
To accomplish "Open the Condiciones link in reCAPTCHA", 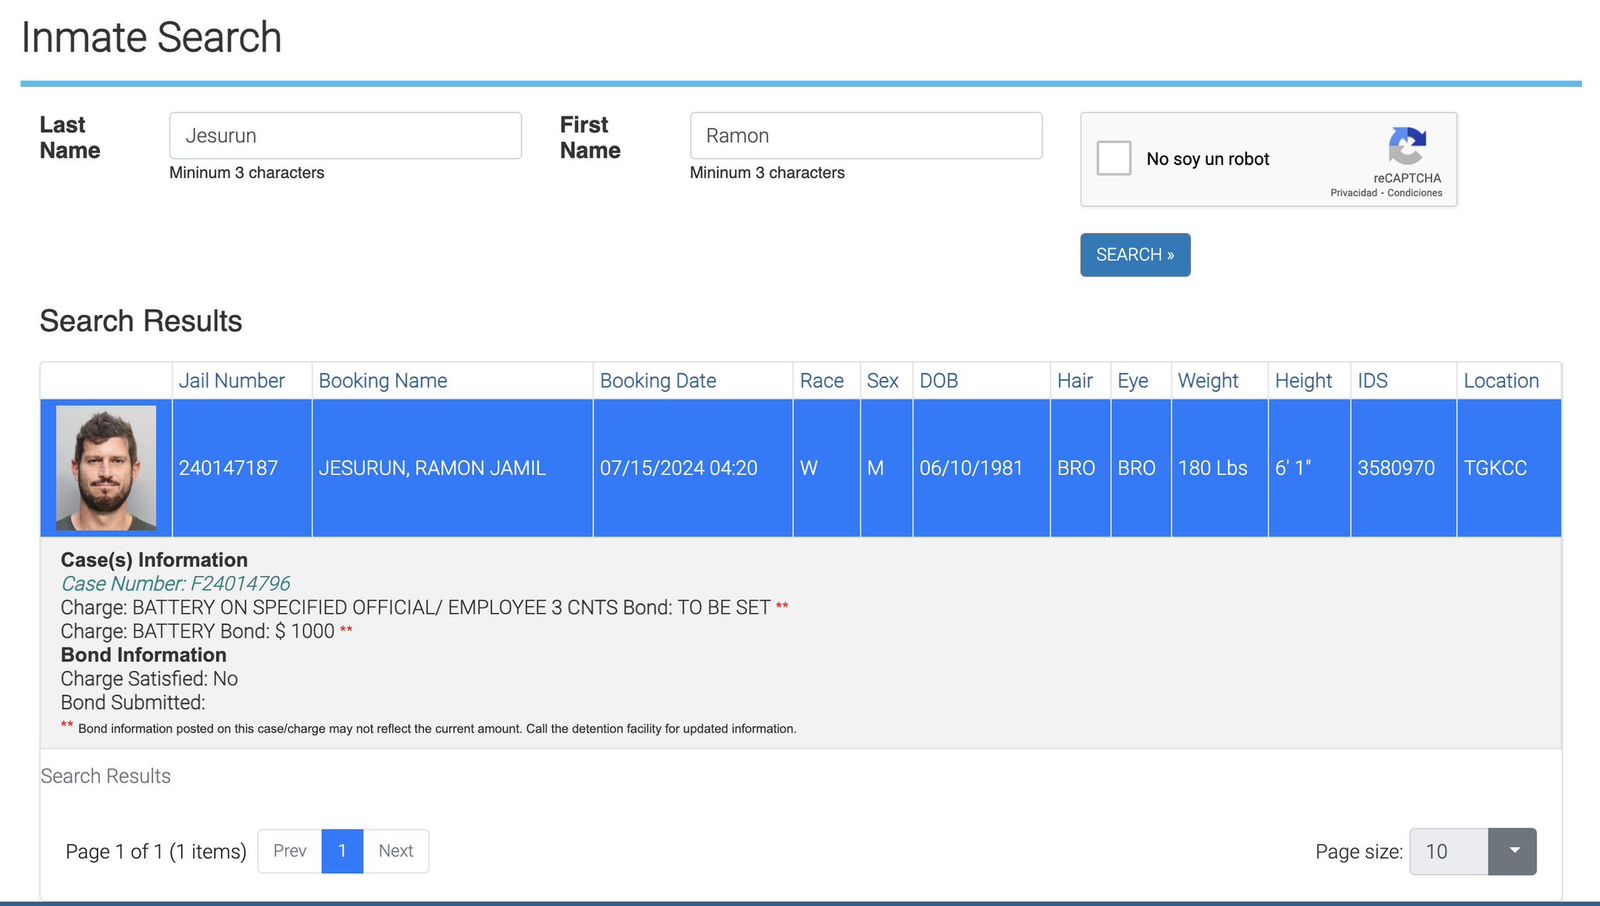I will point(1415,193).
